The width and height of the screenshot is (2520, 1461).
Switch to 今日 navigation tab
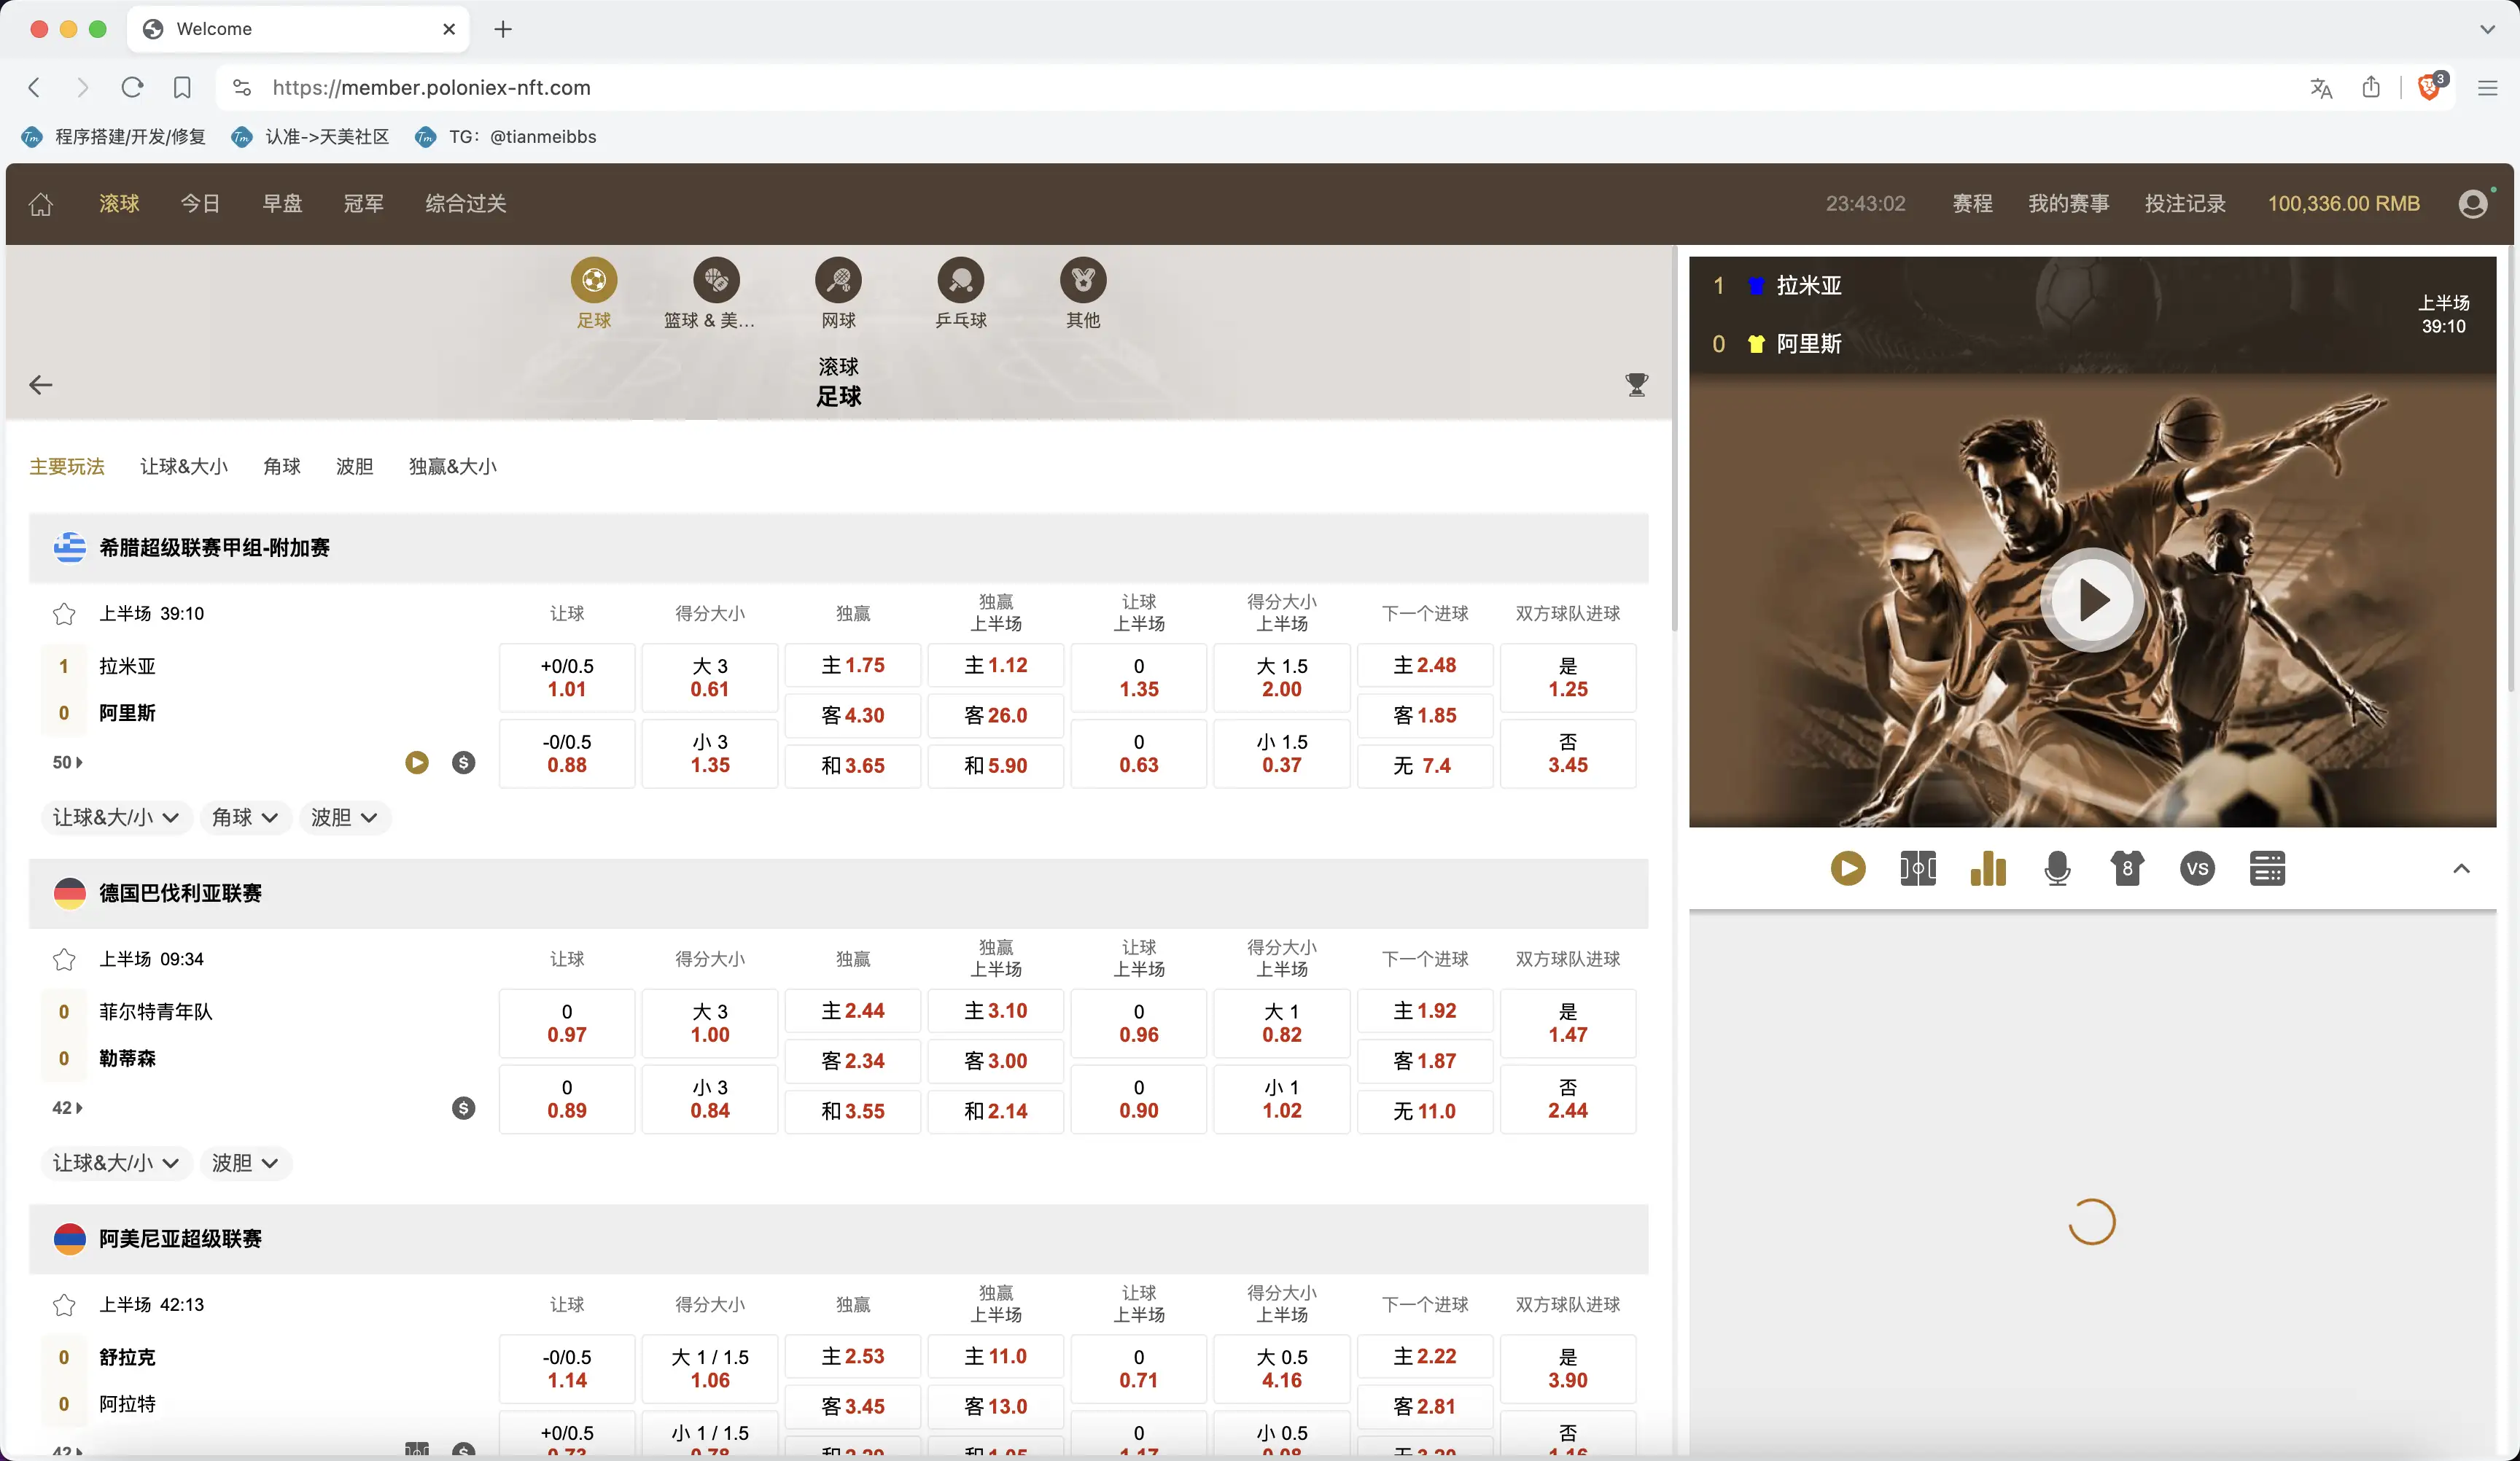[x=200, y=204]
